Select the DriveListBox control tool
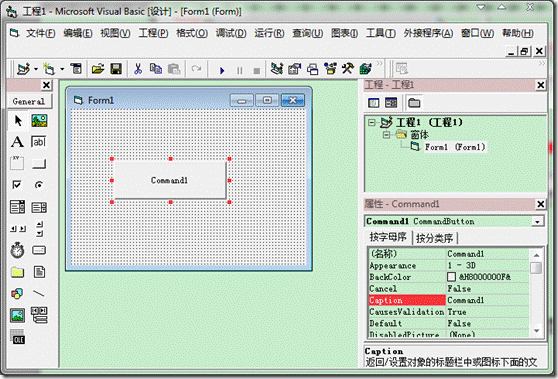 tap(39, 251)
